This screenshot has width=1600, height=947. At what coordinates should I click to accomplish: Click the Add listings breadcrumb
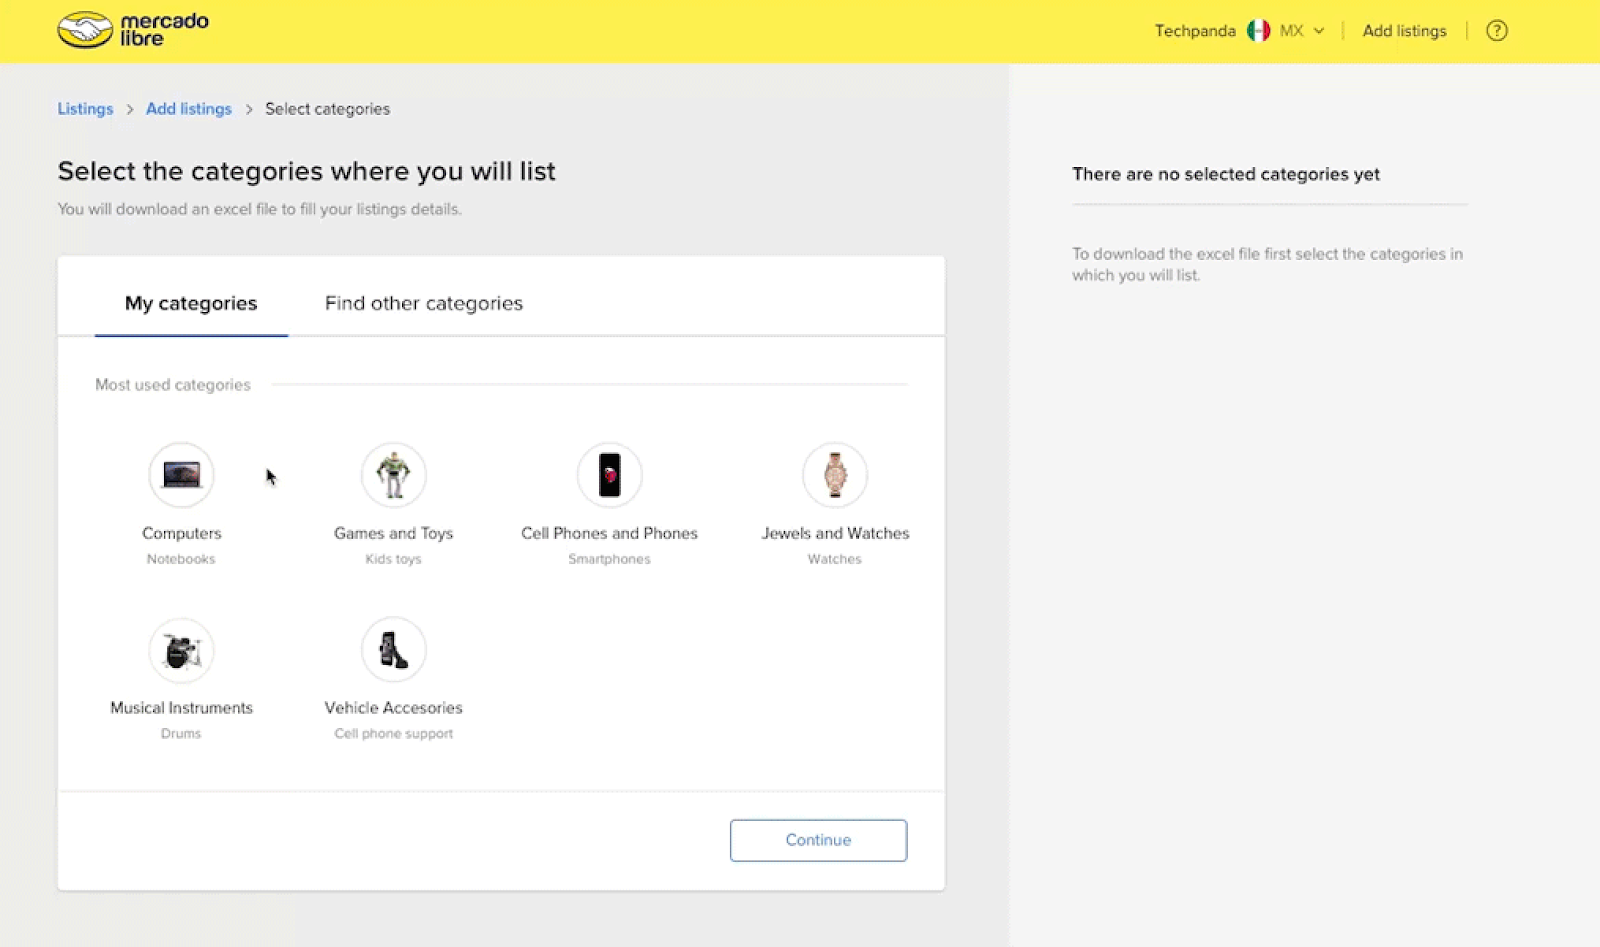tap(188, 108)
